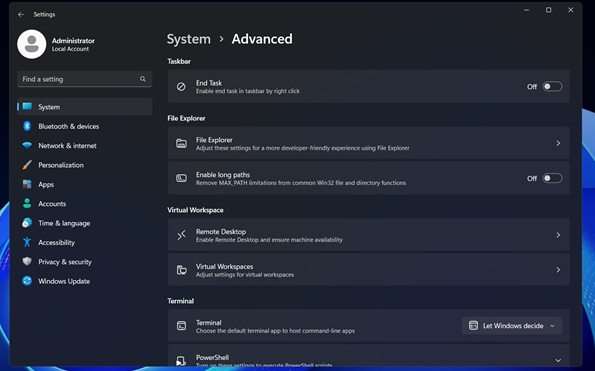Image resolution: width=595 pixels, height=371 pixels.
Task: Click the Terminal section heading
Action: 181,301
